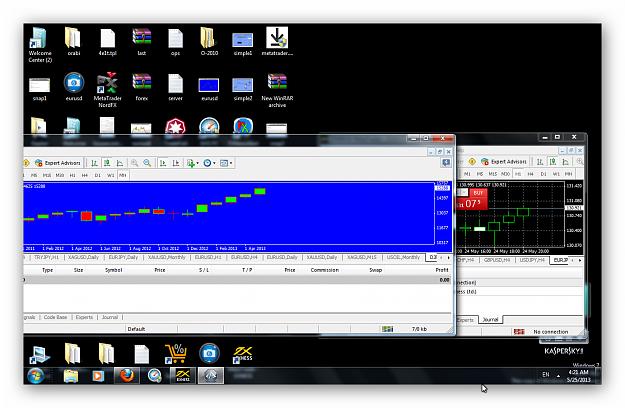This screenshot has width=625, height=408.
Task: Click green plus Indicators icon in left toolbar
Action: [x=191, y=163]
